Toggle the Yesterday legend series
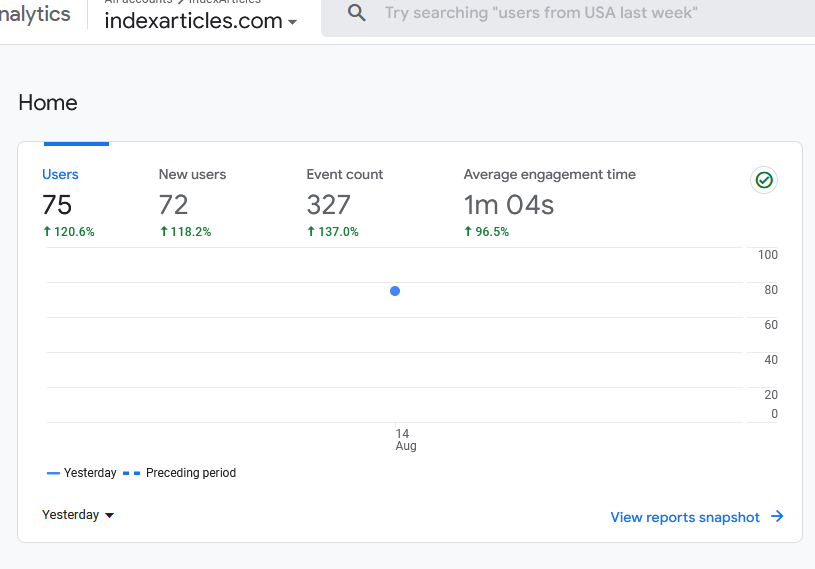The width and height of the screenshot is (815, 569). (82, 473)
